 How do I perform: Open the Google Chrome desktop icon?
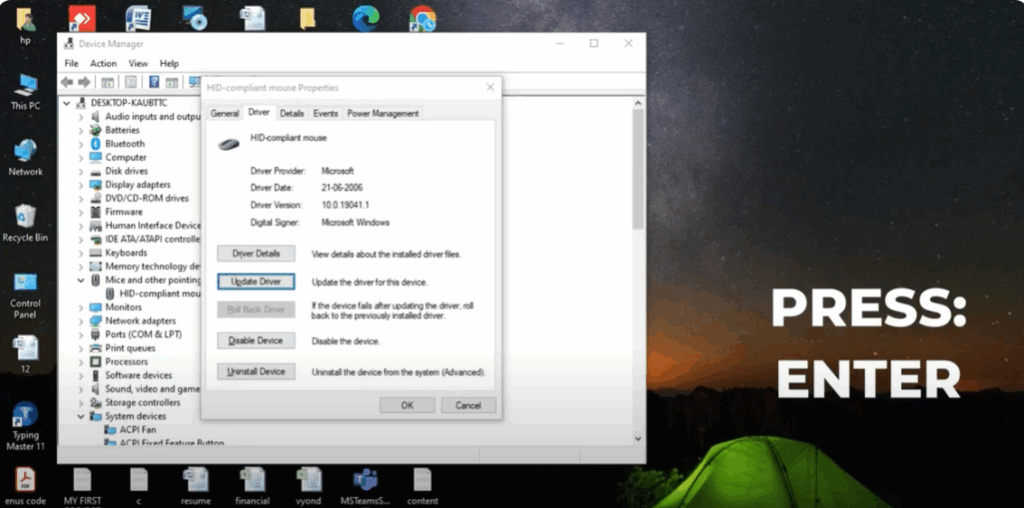[x=422, y=18]
